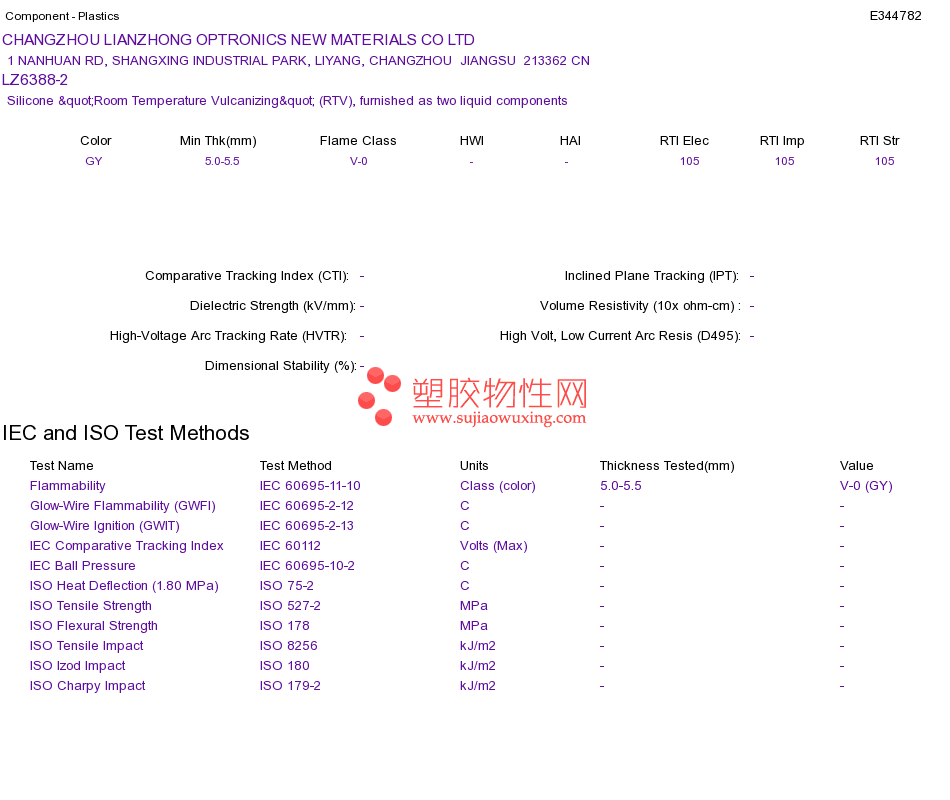Open Glow-Wire Flammability (GWFI) row
The width and height of the screenshot is (950, 800).
pyautogui.click(x=122, y=505)
